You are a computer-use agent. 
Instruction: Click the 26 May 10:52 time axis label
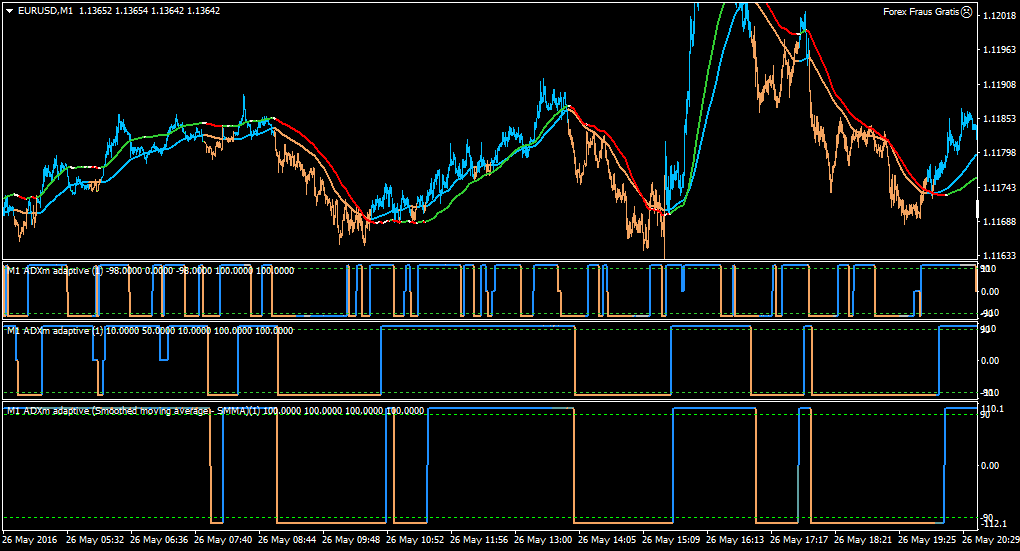tap(415, 539)
